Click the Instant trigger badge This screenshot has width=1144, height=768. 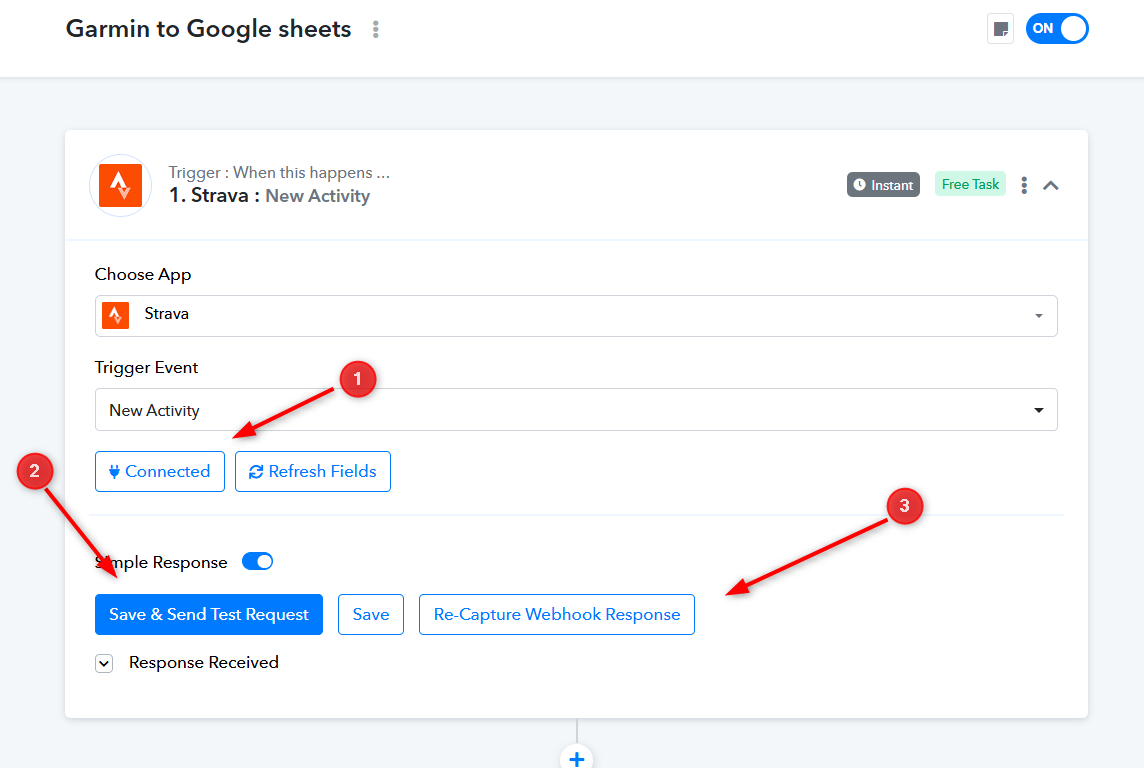[883, 185]
